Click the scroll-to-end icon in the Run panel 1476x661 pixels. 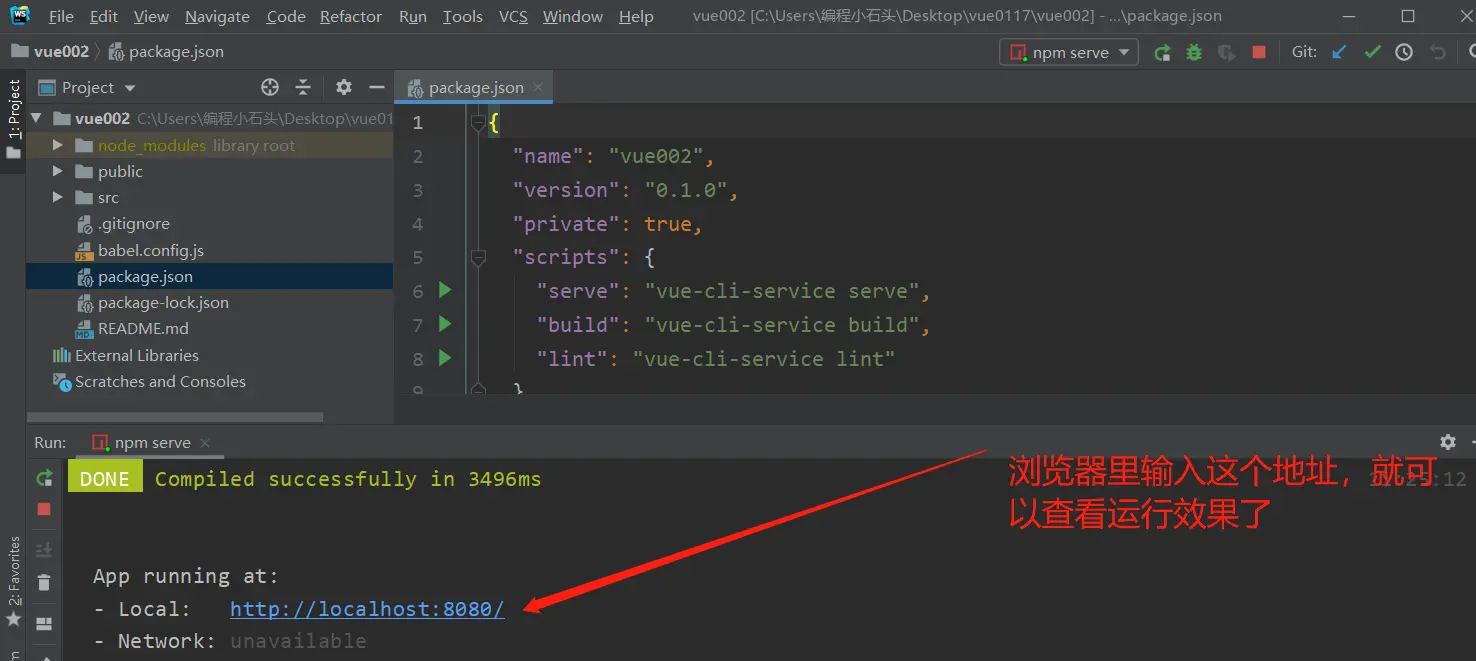[x=44, y=550]
